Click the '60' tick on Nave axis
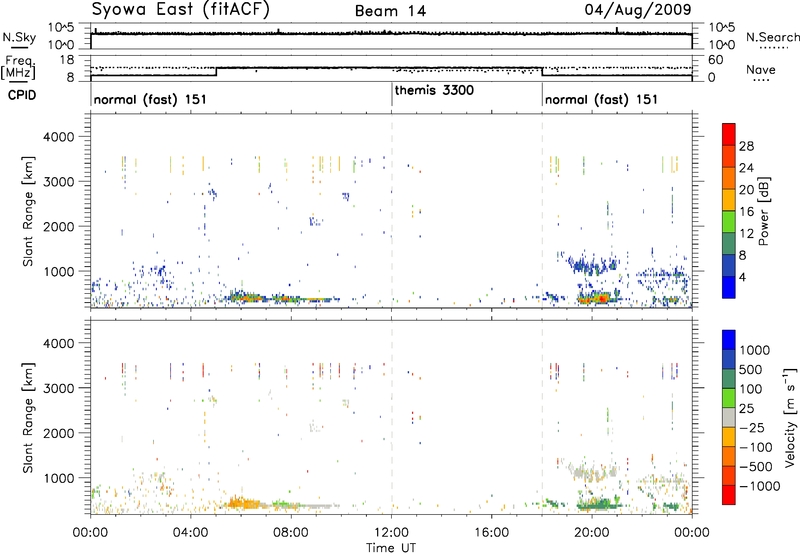The image size is (800, 554). coord(715,60)
